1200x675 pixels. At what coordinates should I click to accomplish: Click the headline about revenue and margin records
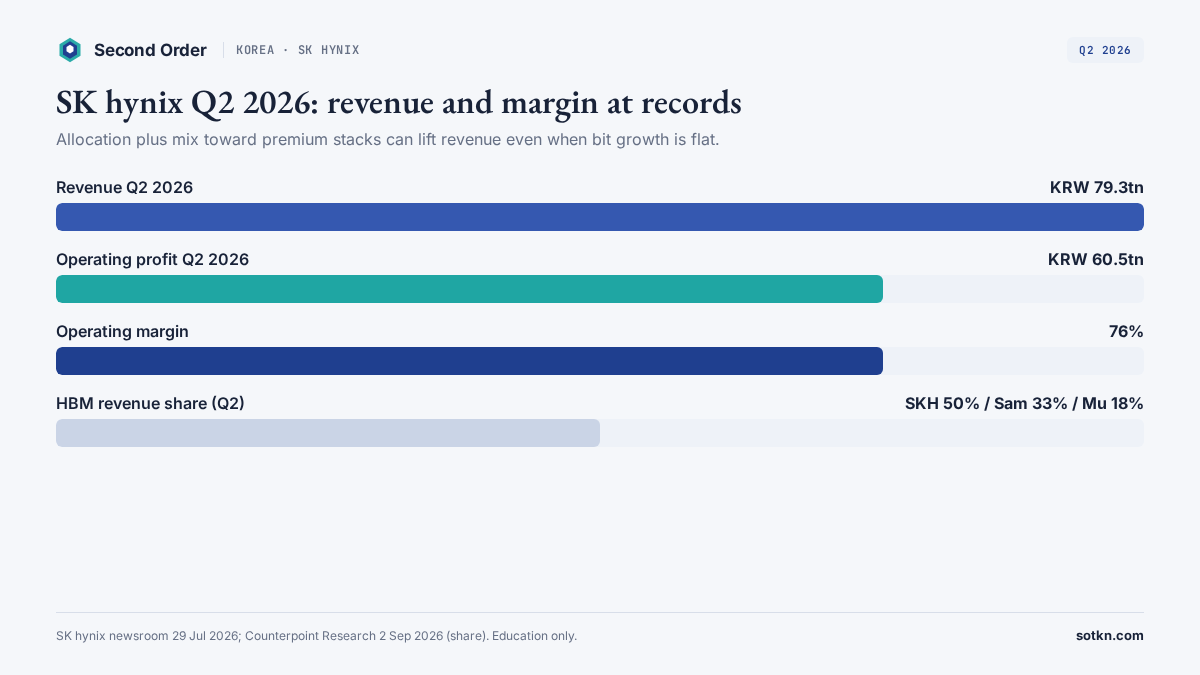click(x=399, y=103)
